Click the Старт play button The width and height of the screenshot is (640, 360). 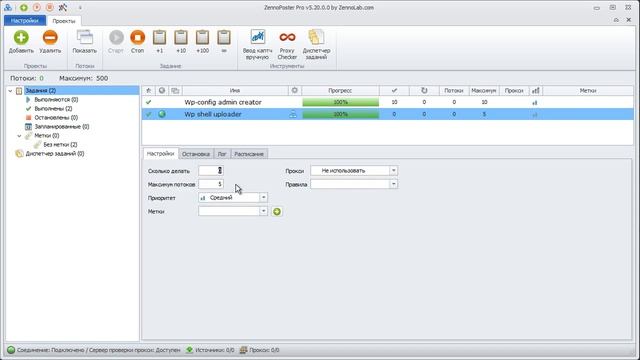(x=116, y=38)
